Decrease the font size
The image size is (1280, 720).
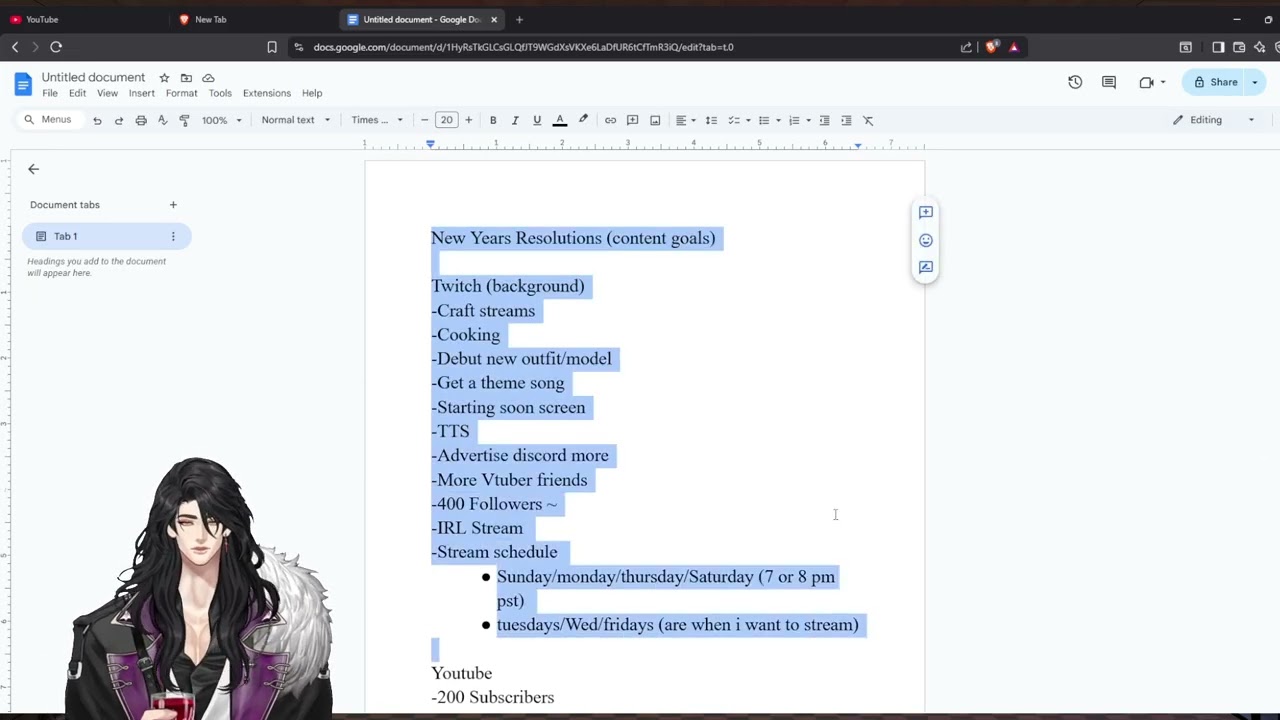click(x=424, y=120)
